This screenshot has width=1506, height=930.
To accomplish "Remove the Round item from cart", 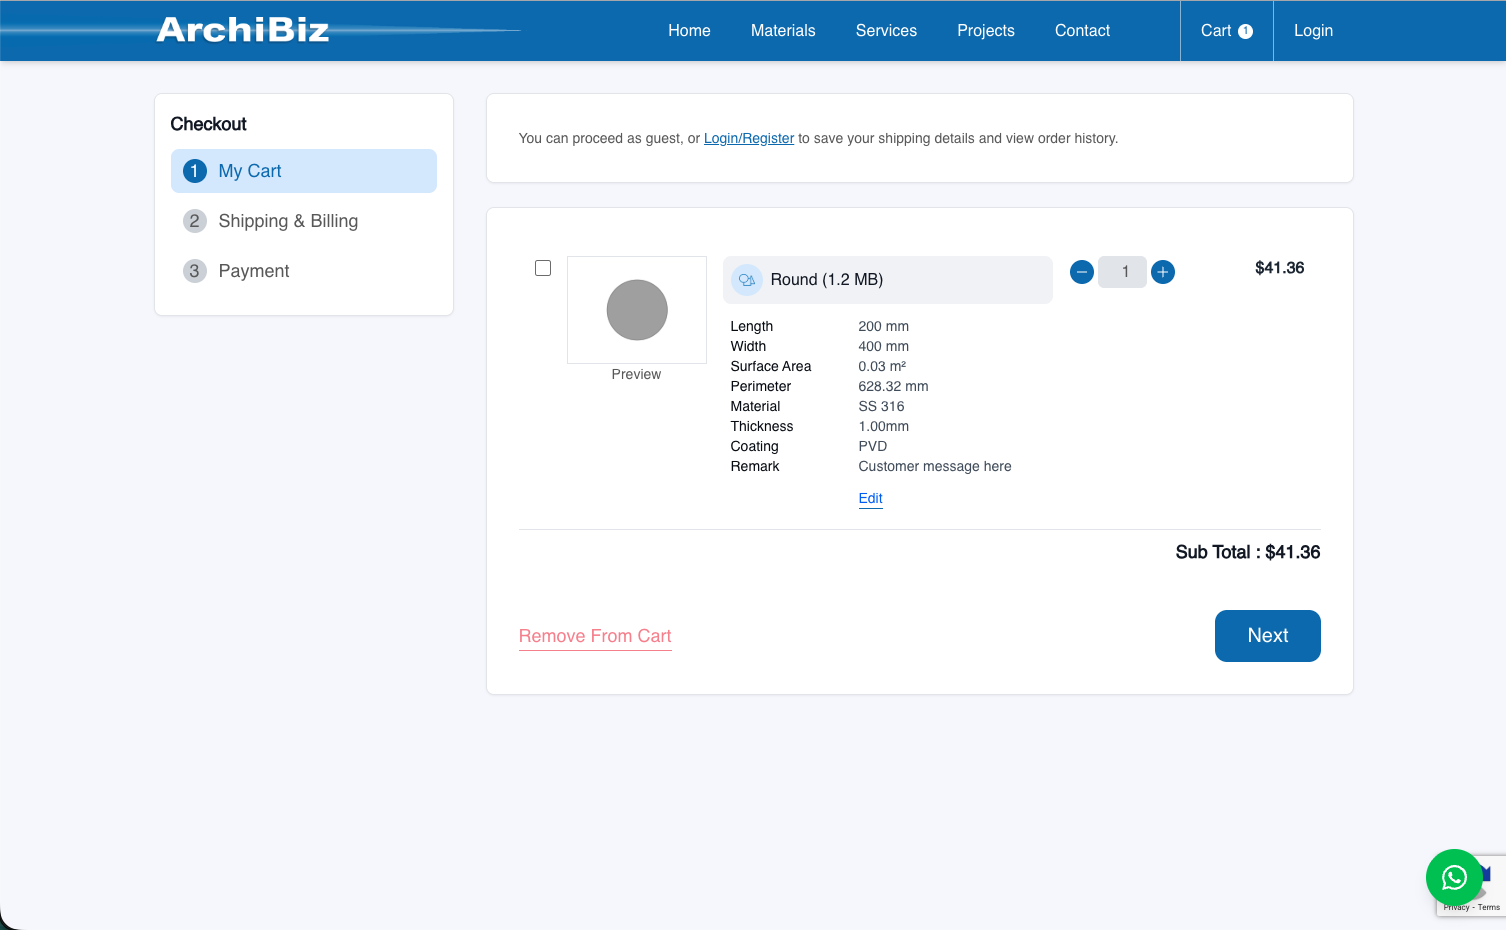I will pyautogui.click(x=594, y=635).
